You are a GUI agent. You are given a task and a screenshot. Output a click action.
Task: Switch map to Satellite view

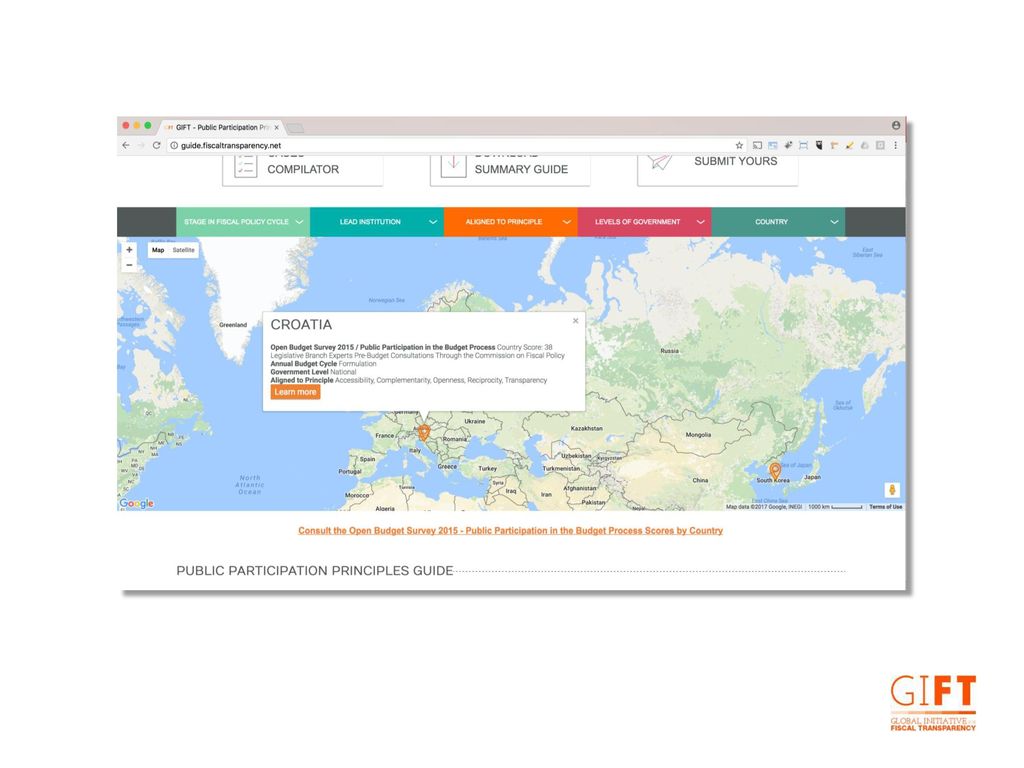click(x=184, y=250)
